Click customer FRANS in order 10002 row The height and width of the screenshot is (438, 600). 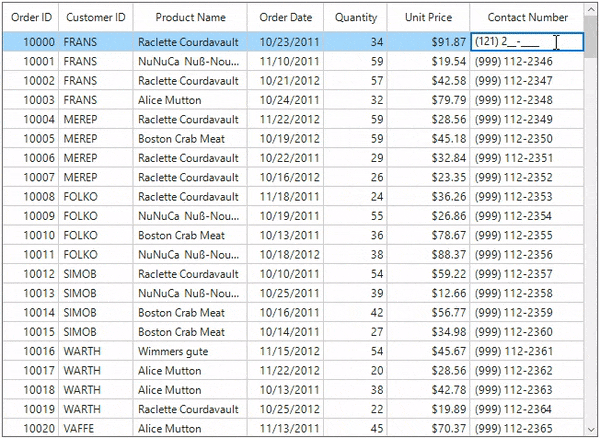coord(96,81)
